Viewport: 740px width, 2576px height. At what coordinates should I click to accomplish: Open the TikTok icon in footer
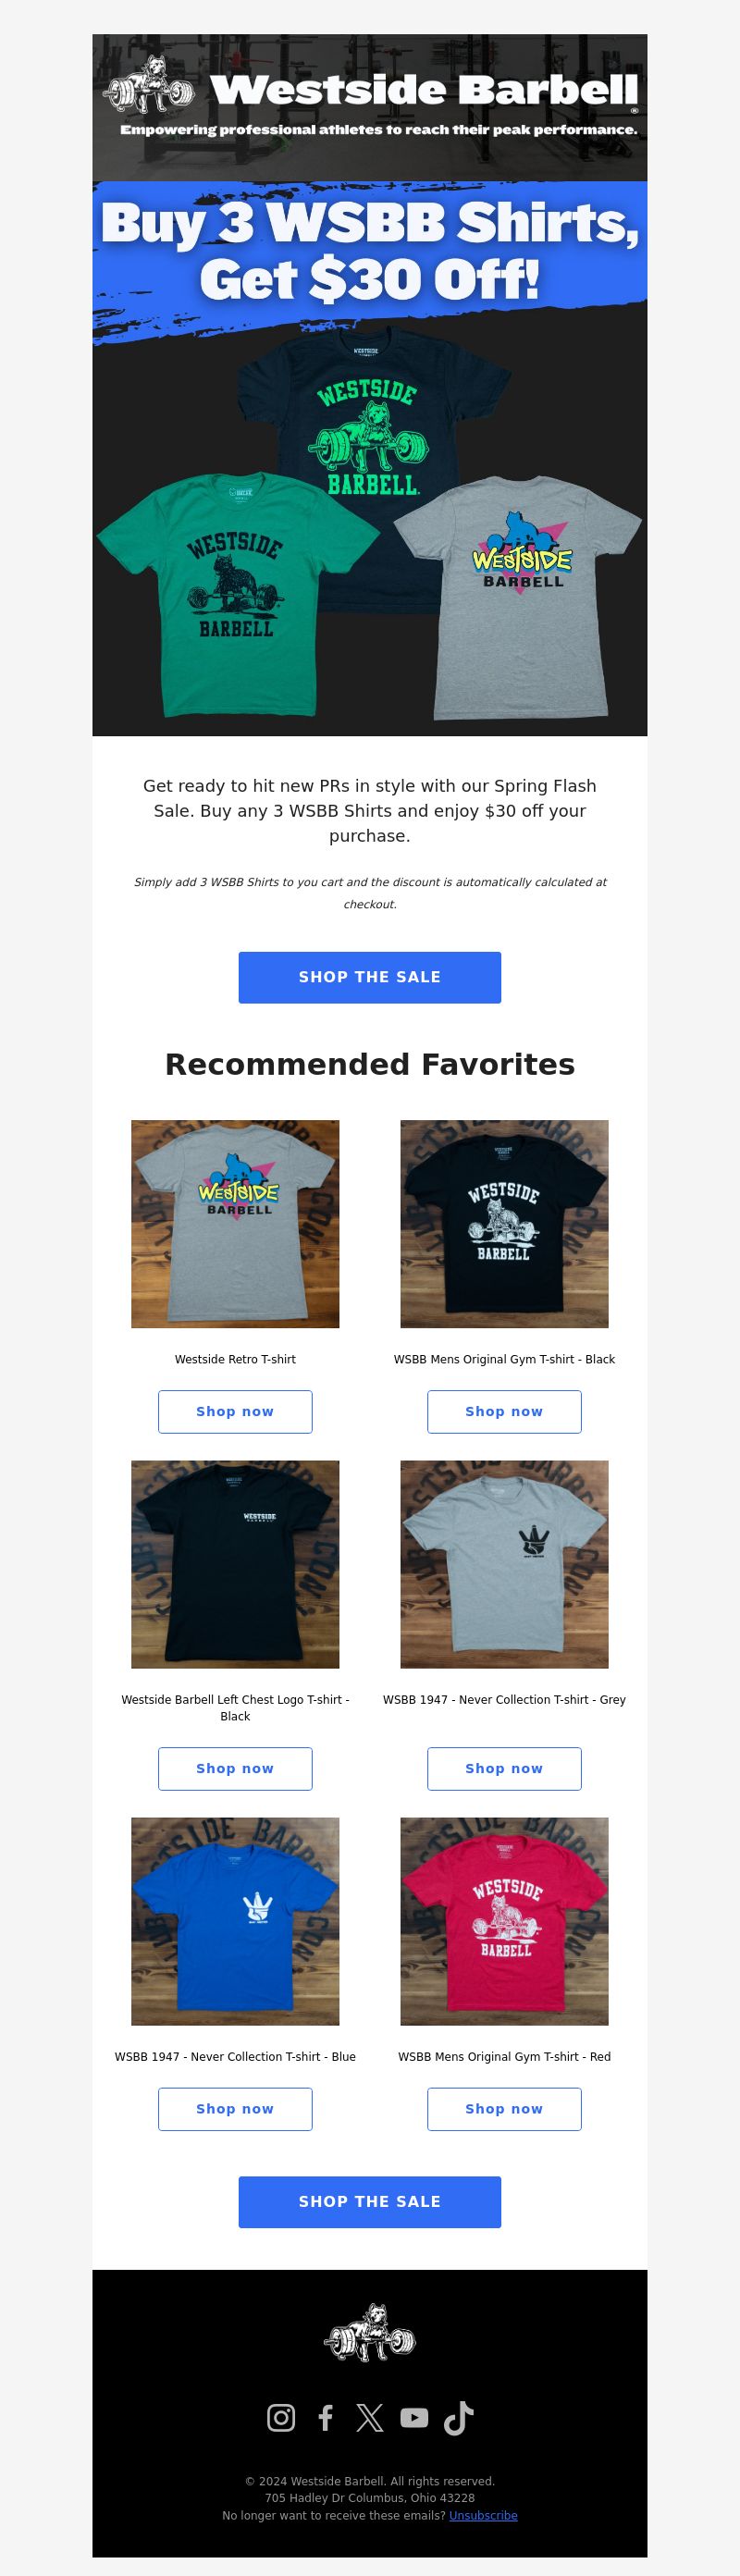pyautogui.click(x=458, y=2417)
